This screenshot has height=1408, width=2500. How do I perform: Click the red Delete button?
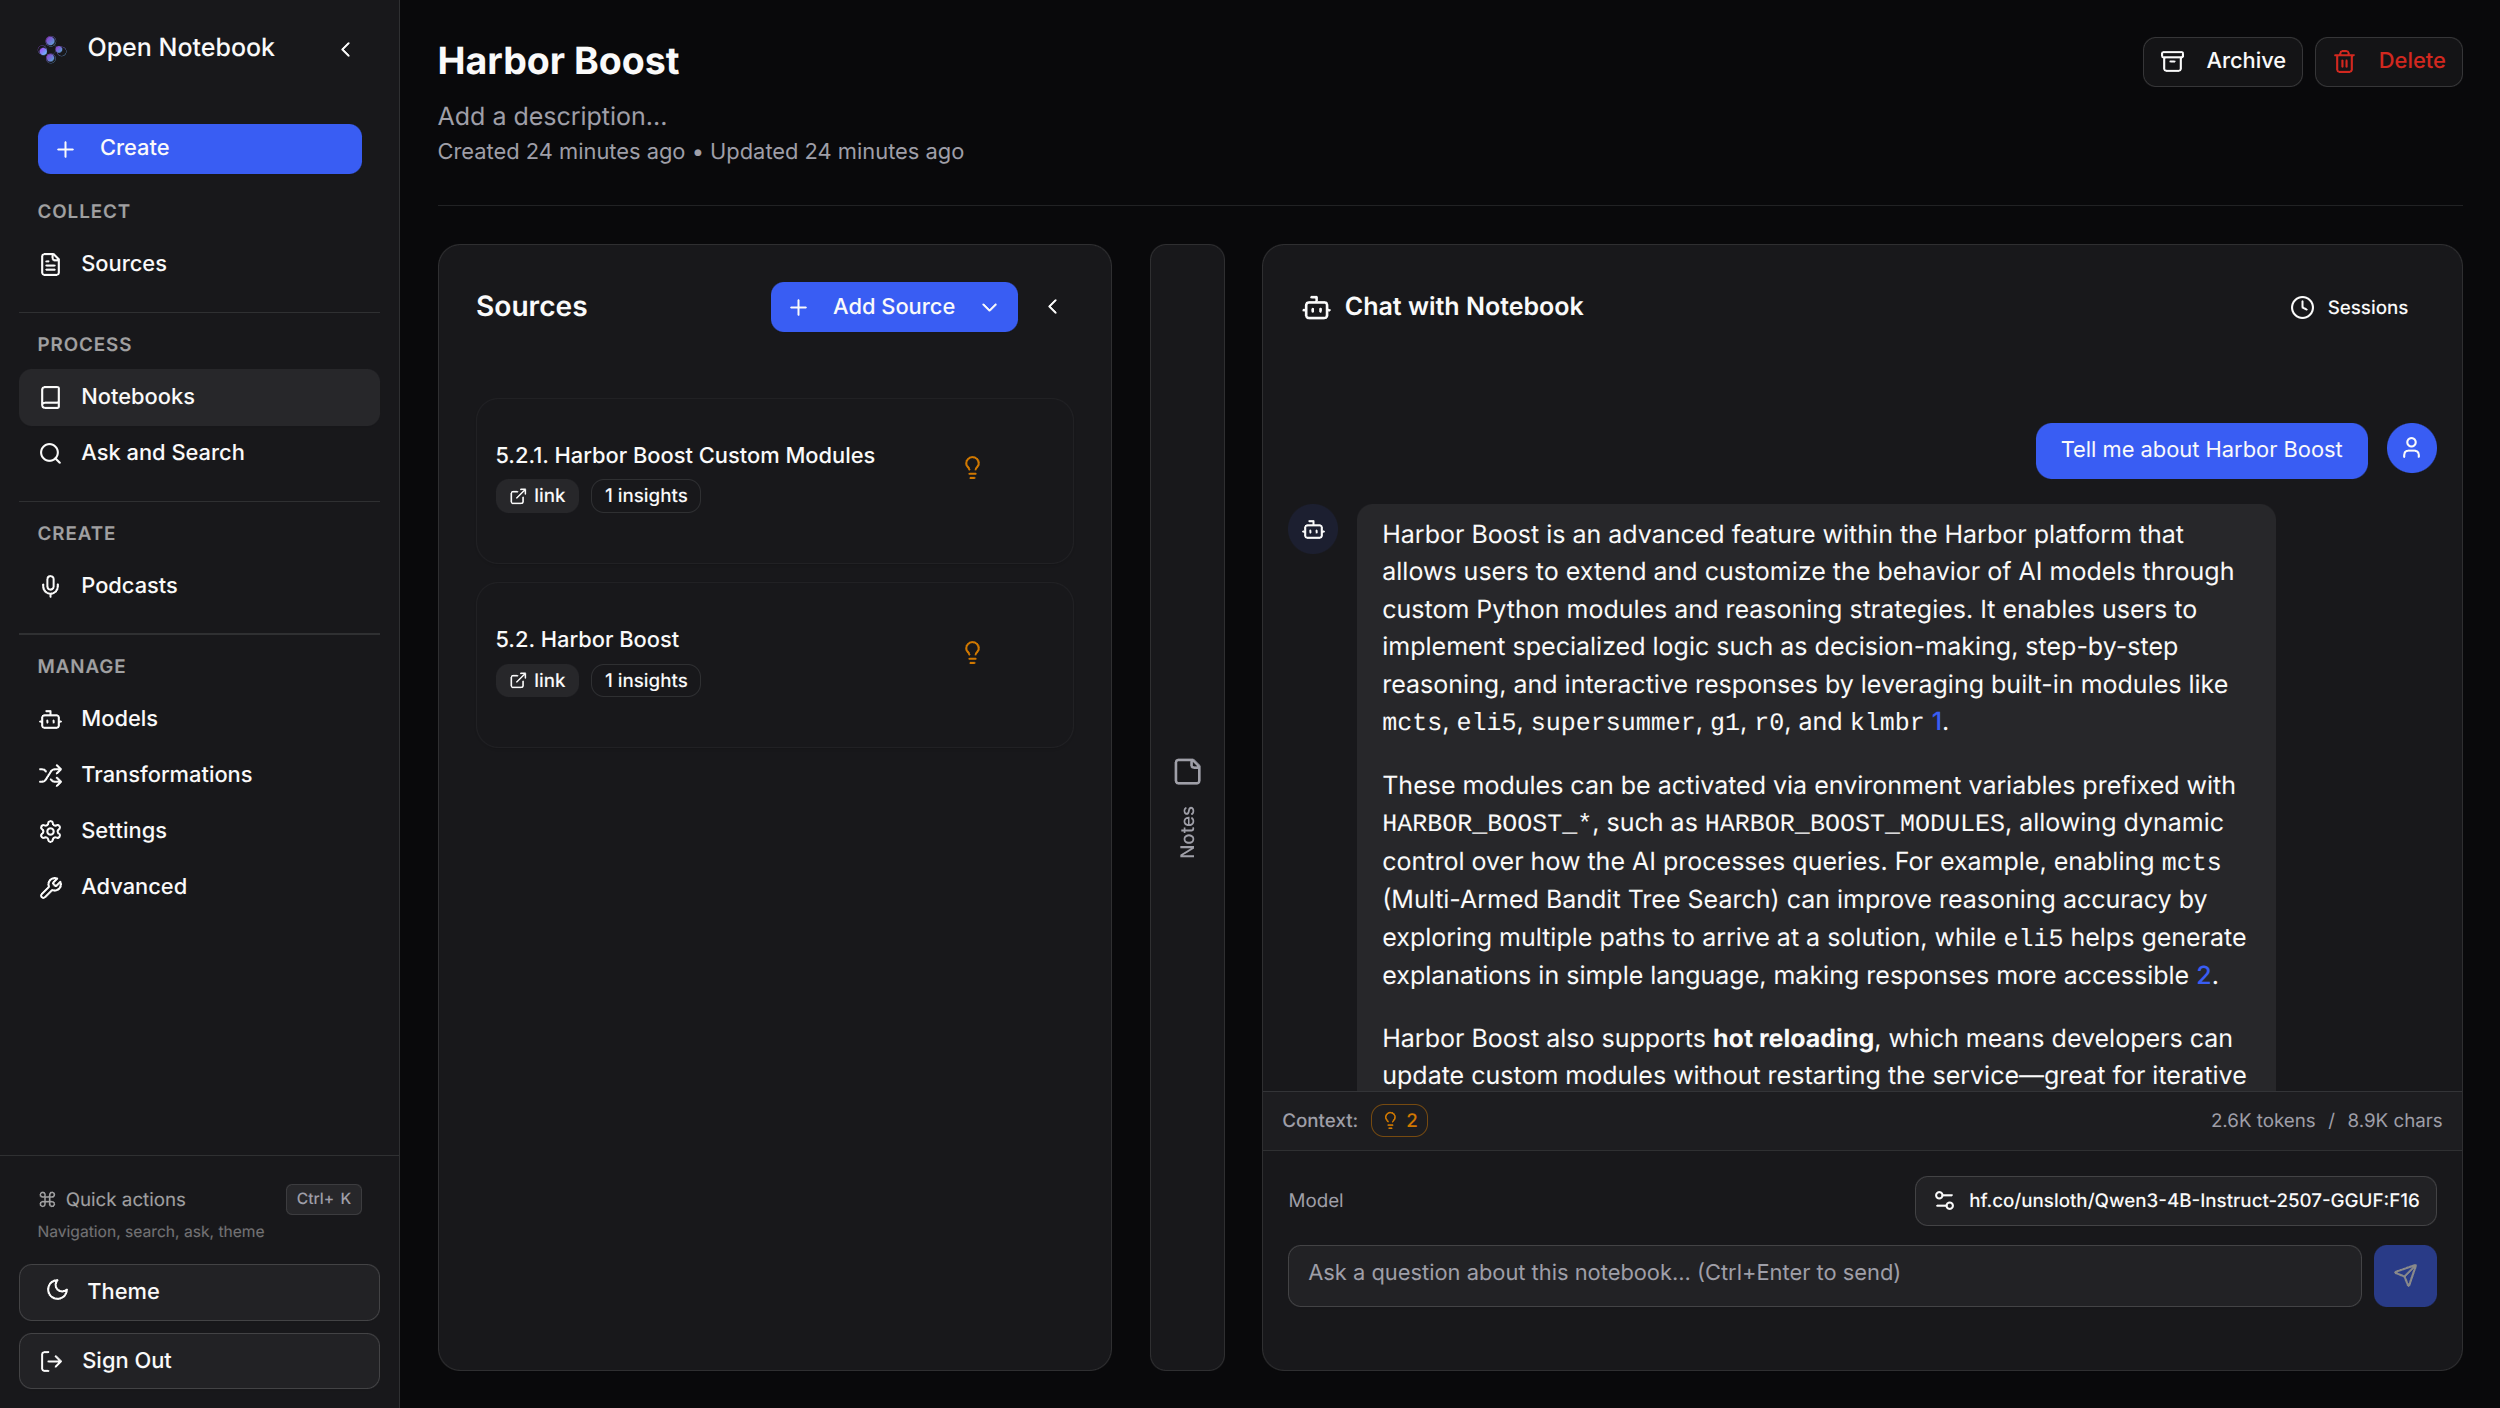pos(2388,62)
